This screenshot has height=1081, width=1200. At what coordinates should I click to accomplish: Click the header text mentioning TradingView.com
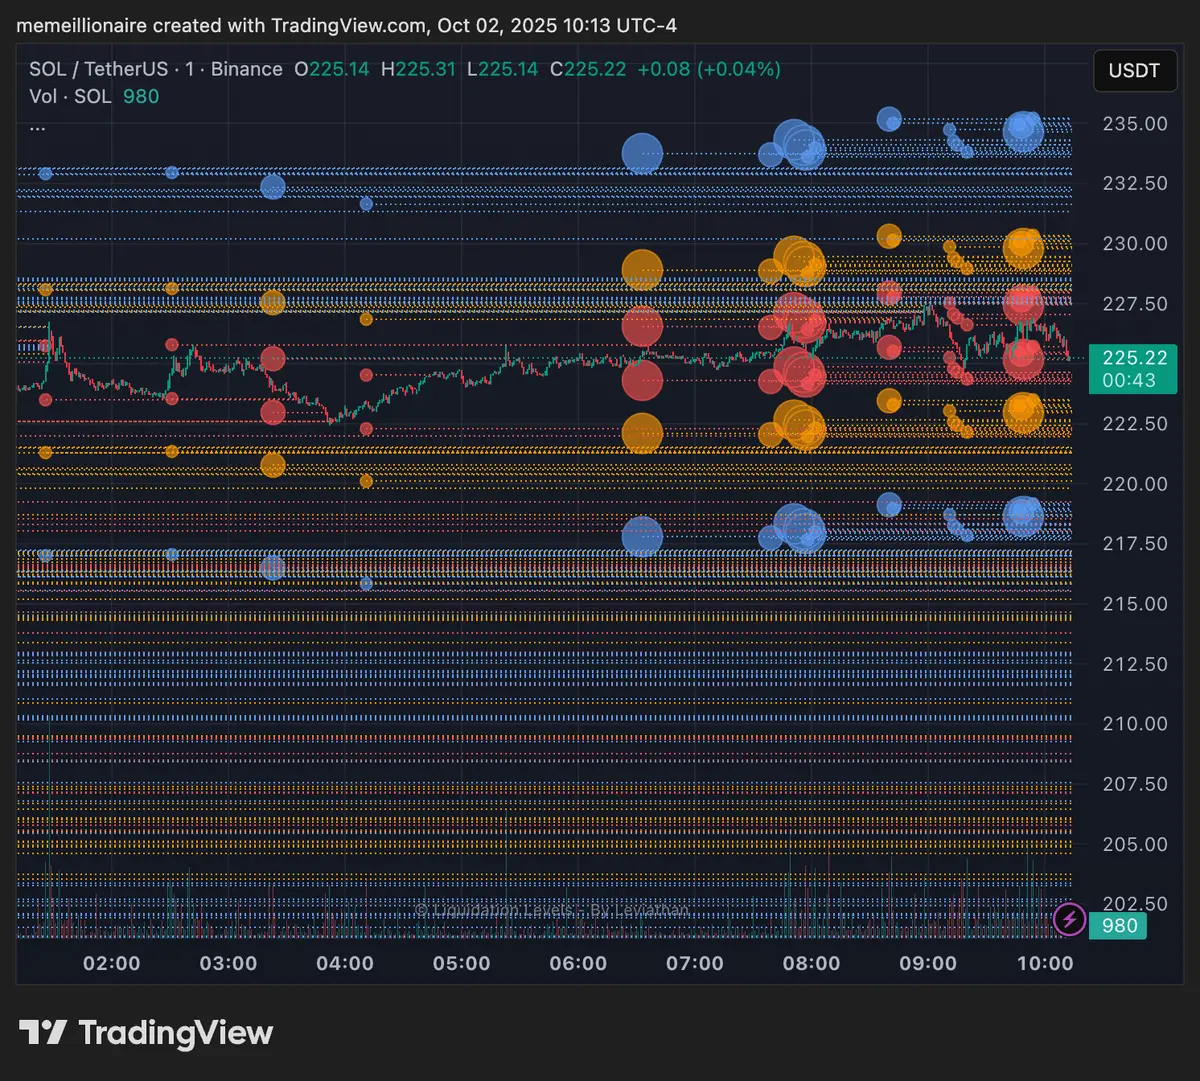pyautogui.click(x=346, y=25)
